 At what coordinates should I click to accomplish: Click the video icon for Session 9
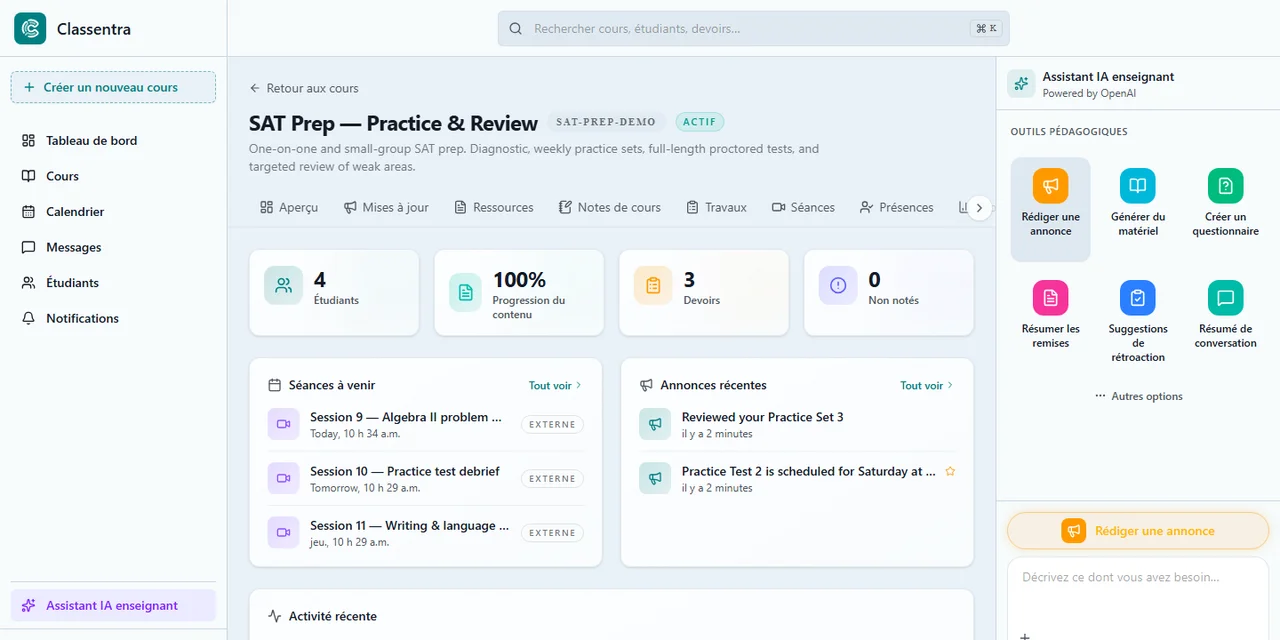(x=283, y=424)
